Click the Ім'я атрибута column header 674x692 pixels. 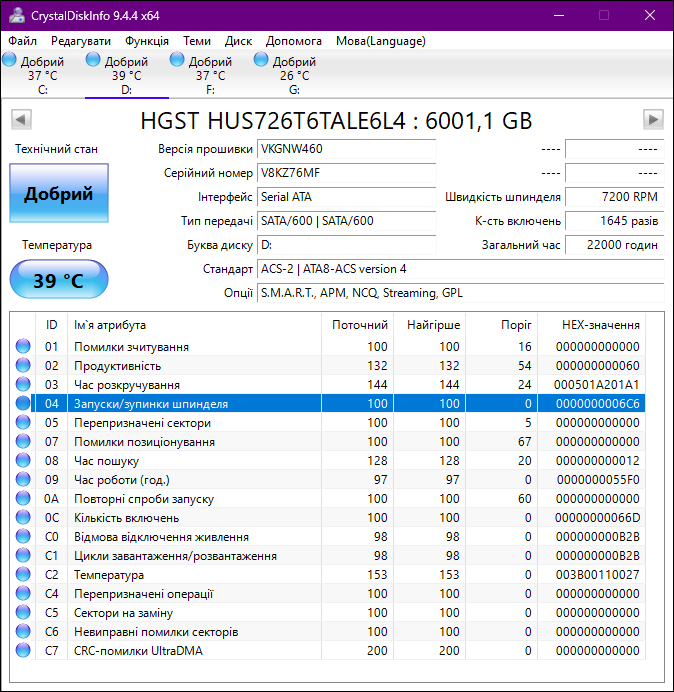pos(194,325)
